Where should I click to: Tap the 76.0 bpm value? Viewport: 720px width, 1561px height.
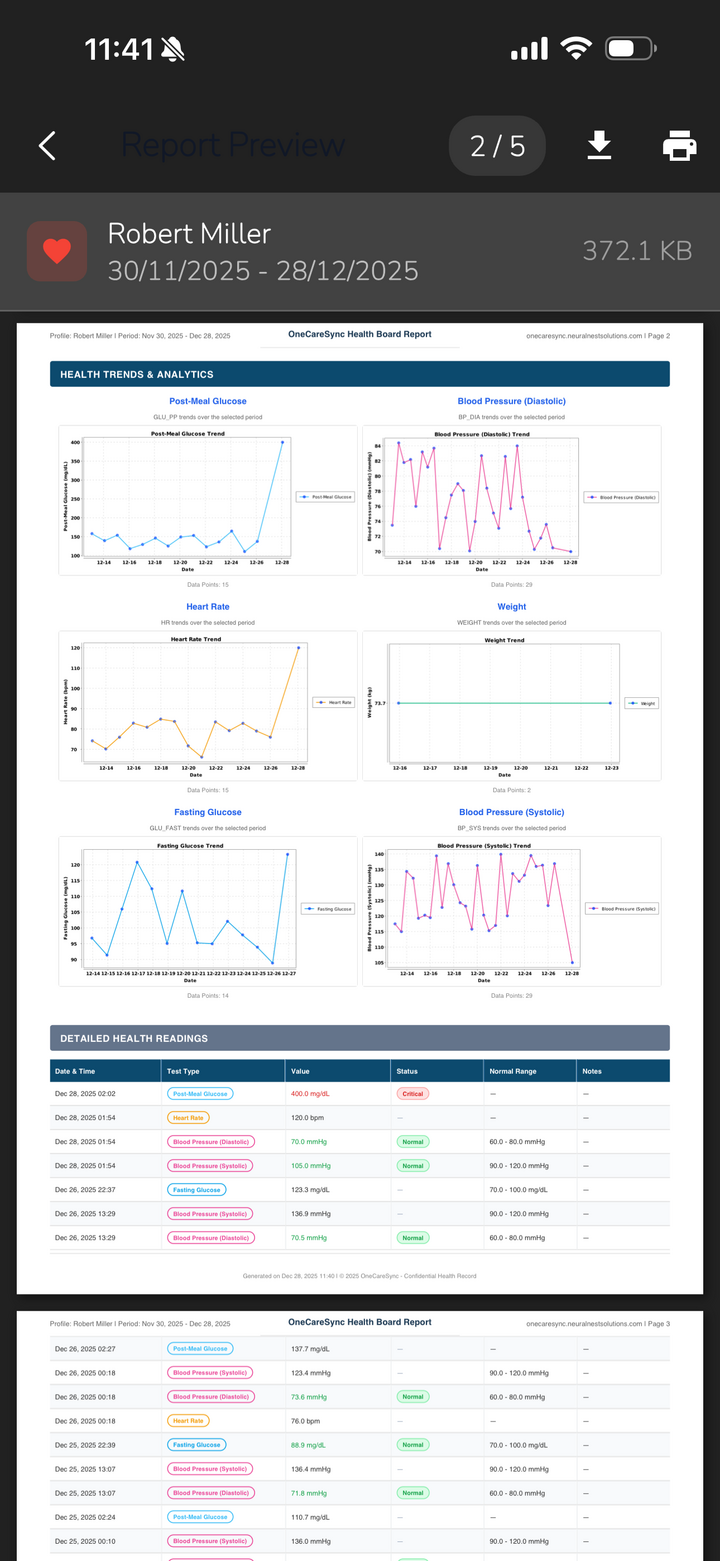click(306, 1421)
